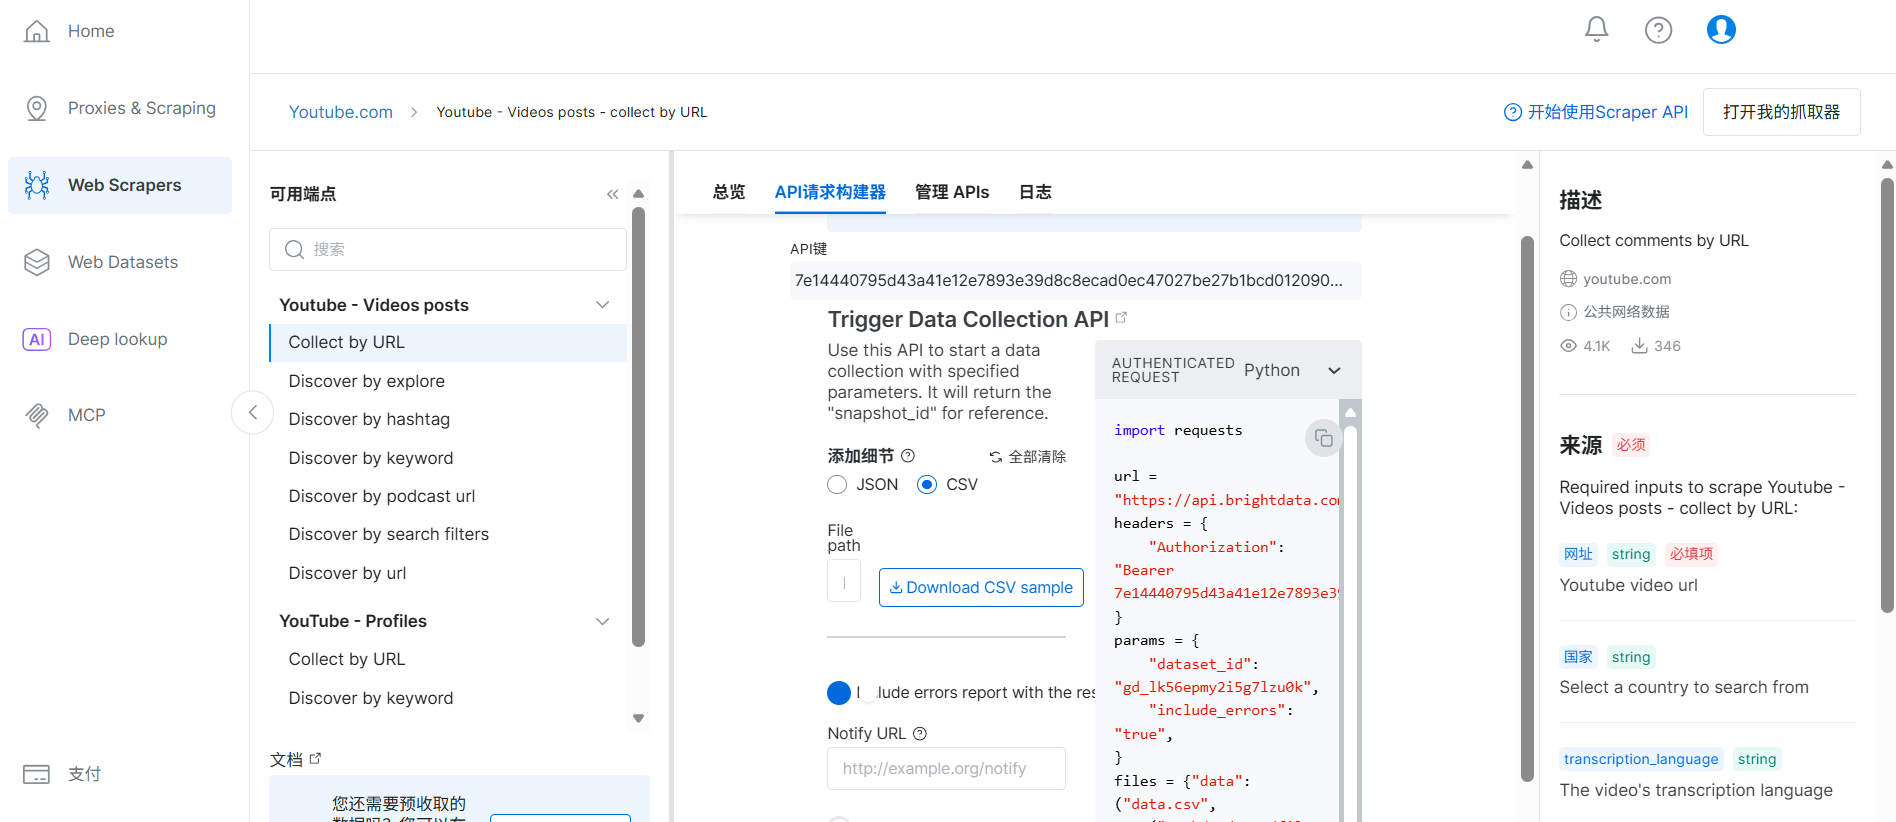Open the help question mark icon
The width and height of the screenshot is (1896, 822).
tap(1658, 30)
